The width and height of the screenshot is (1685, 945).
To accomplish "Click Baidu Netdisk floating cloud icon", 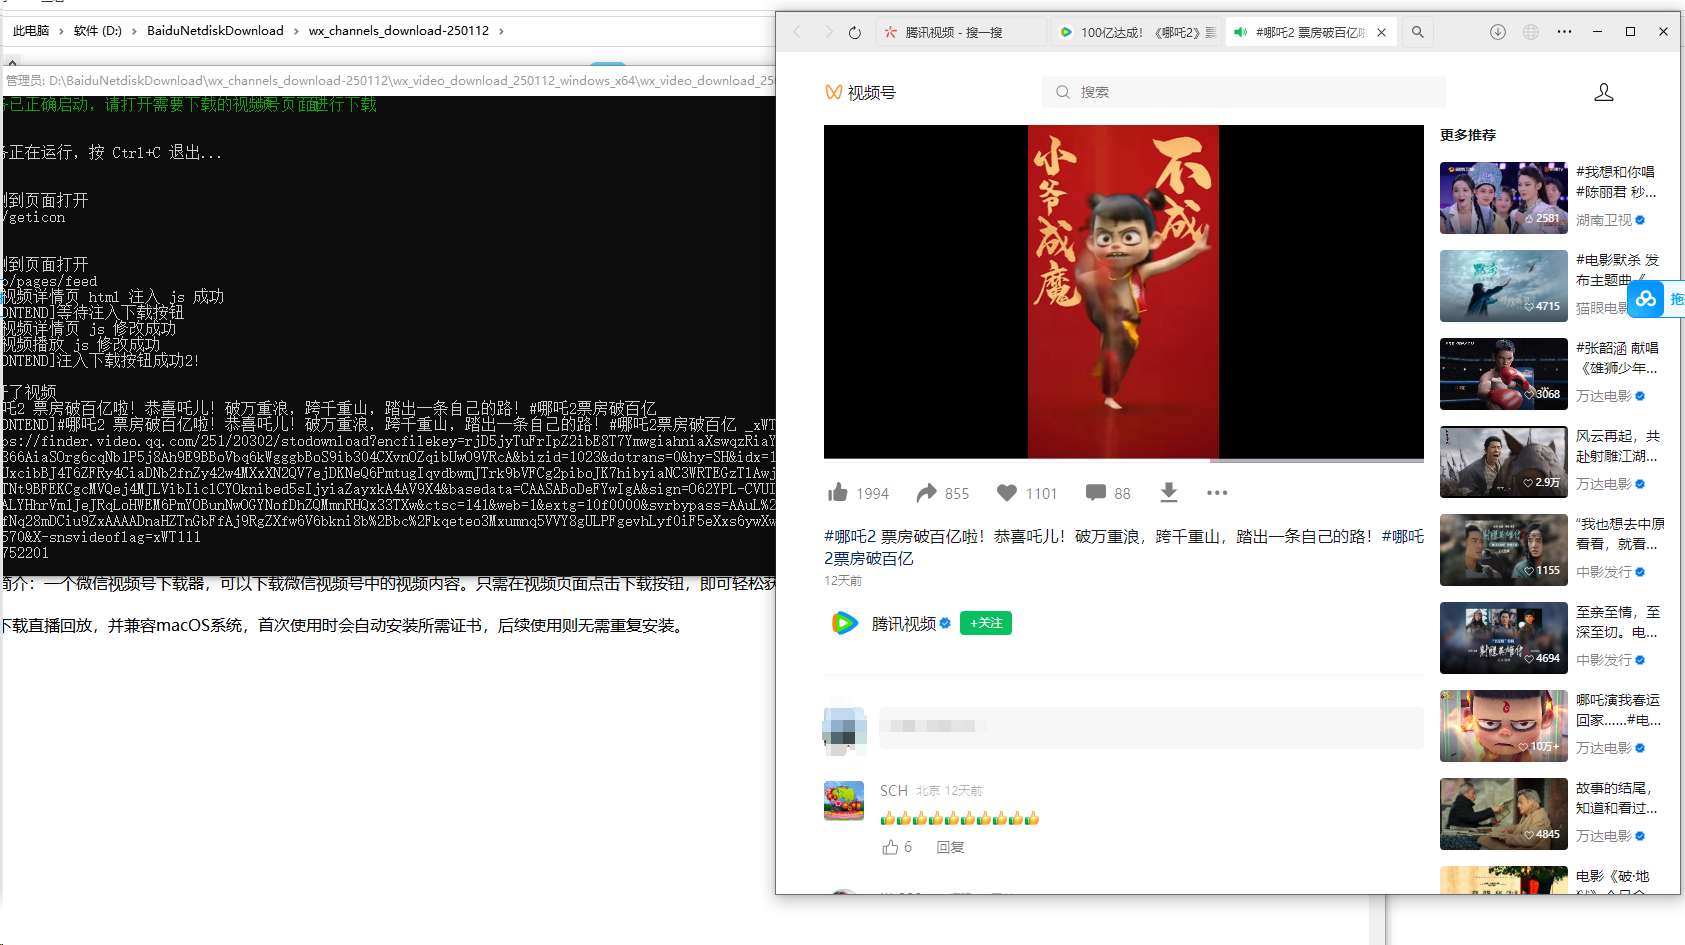I will click(1646, 299).
